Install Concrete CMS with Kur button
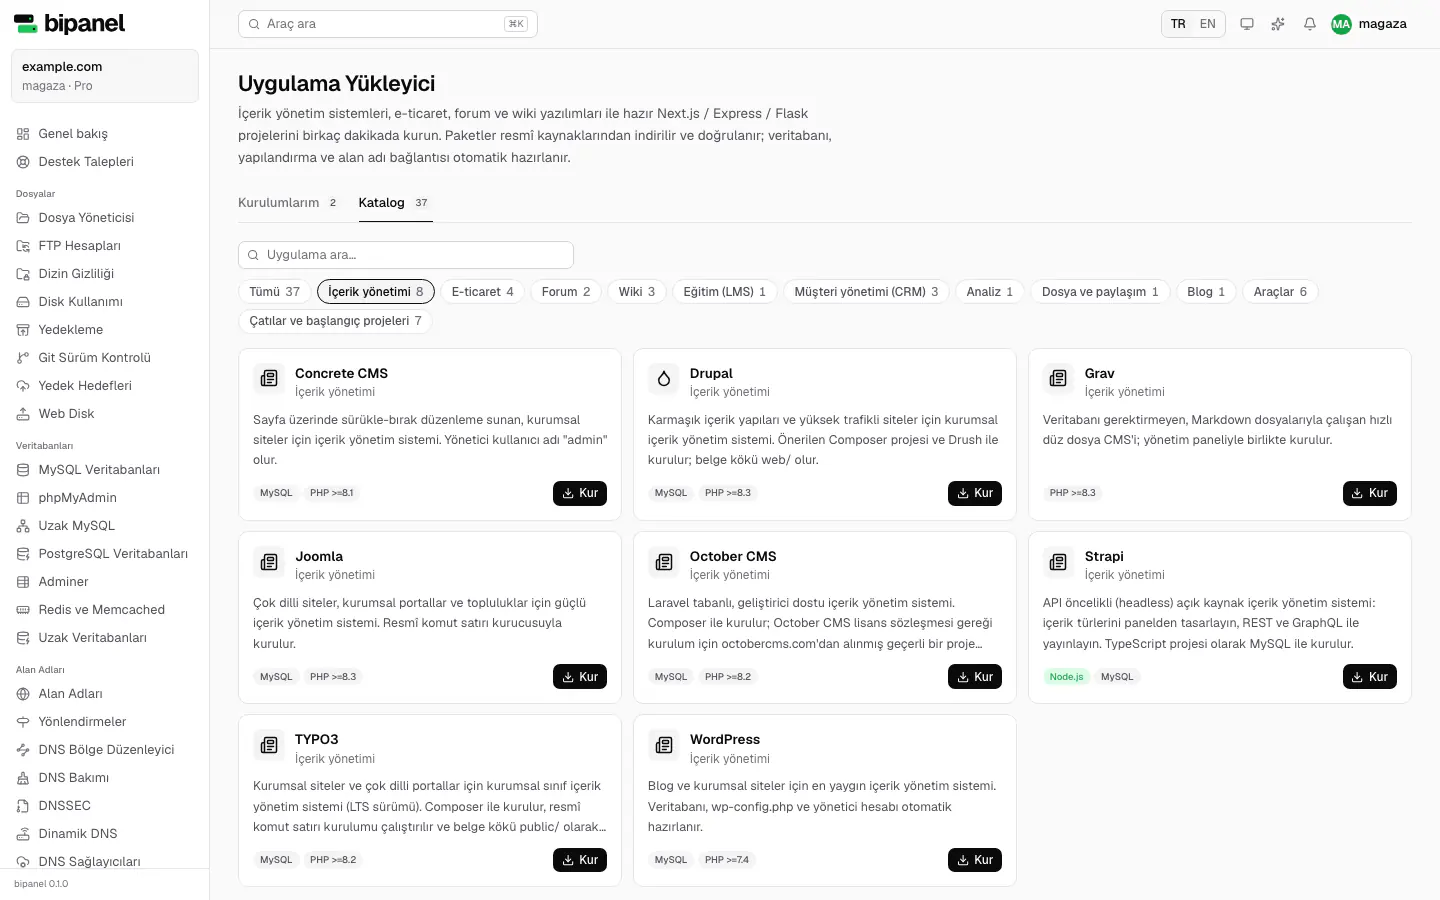 coord(580,493)
